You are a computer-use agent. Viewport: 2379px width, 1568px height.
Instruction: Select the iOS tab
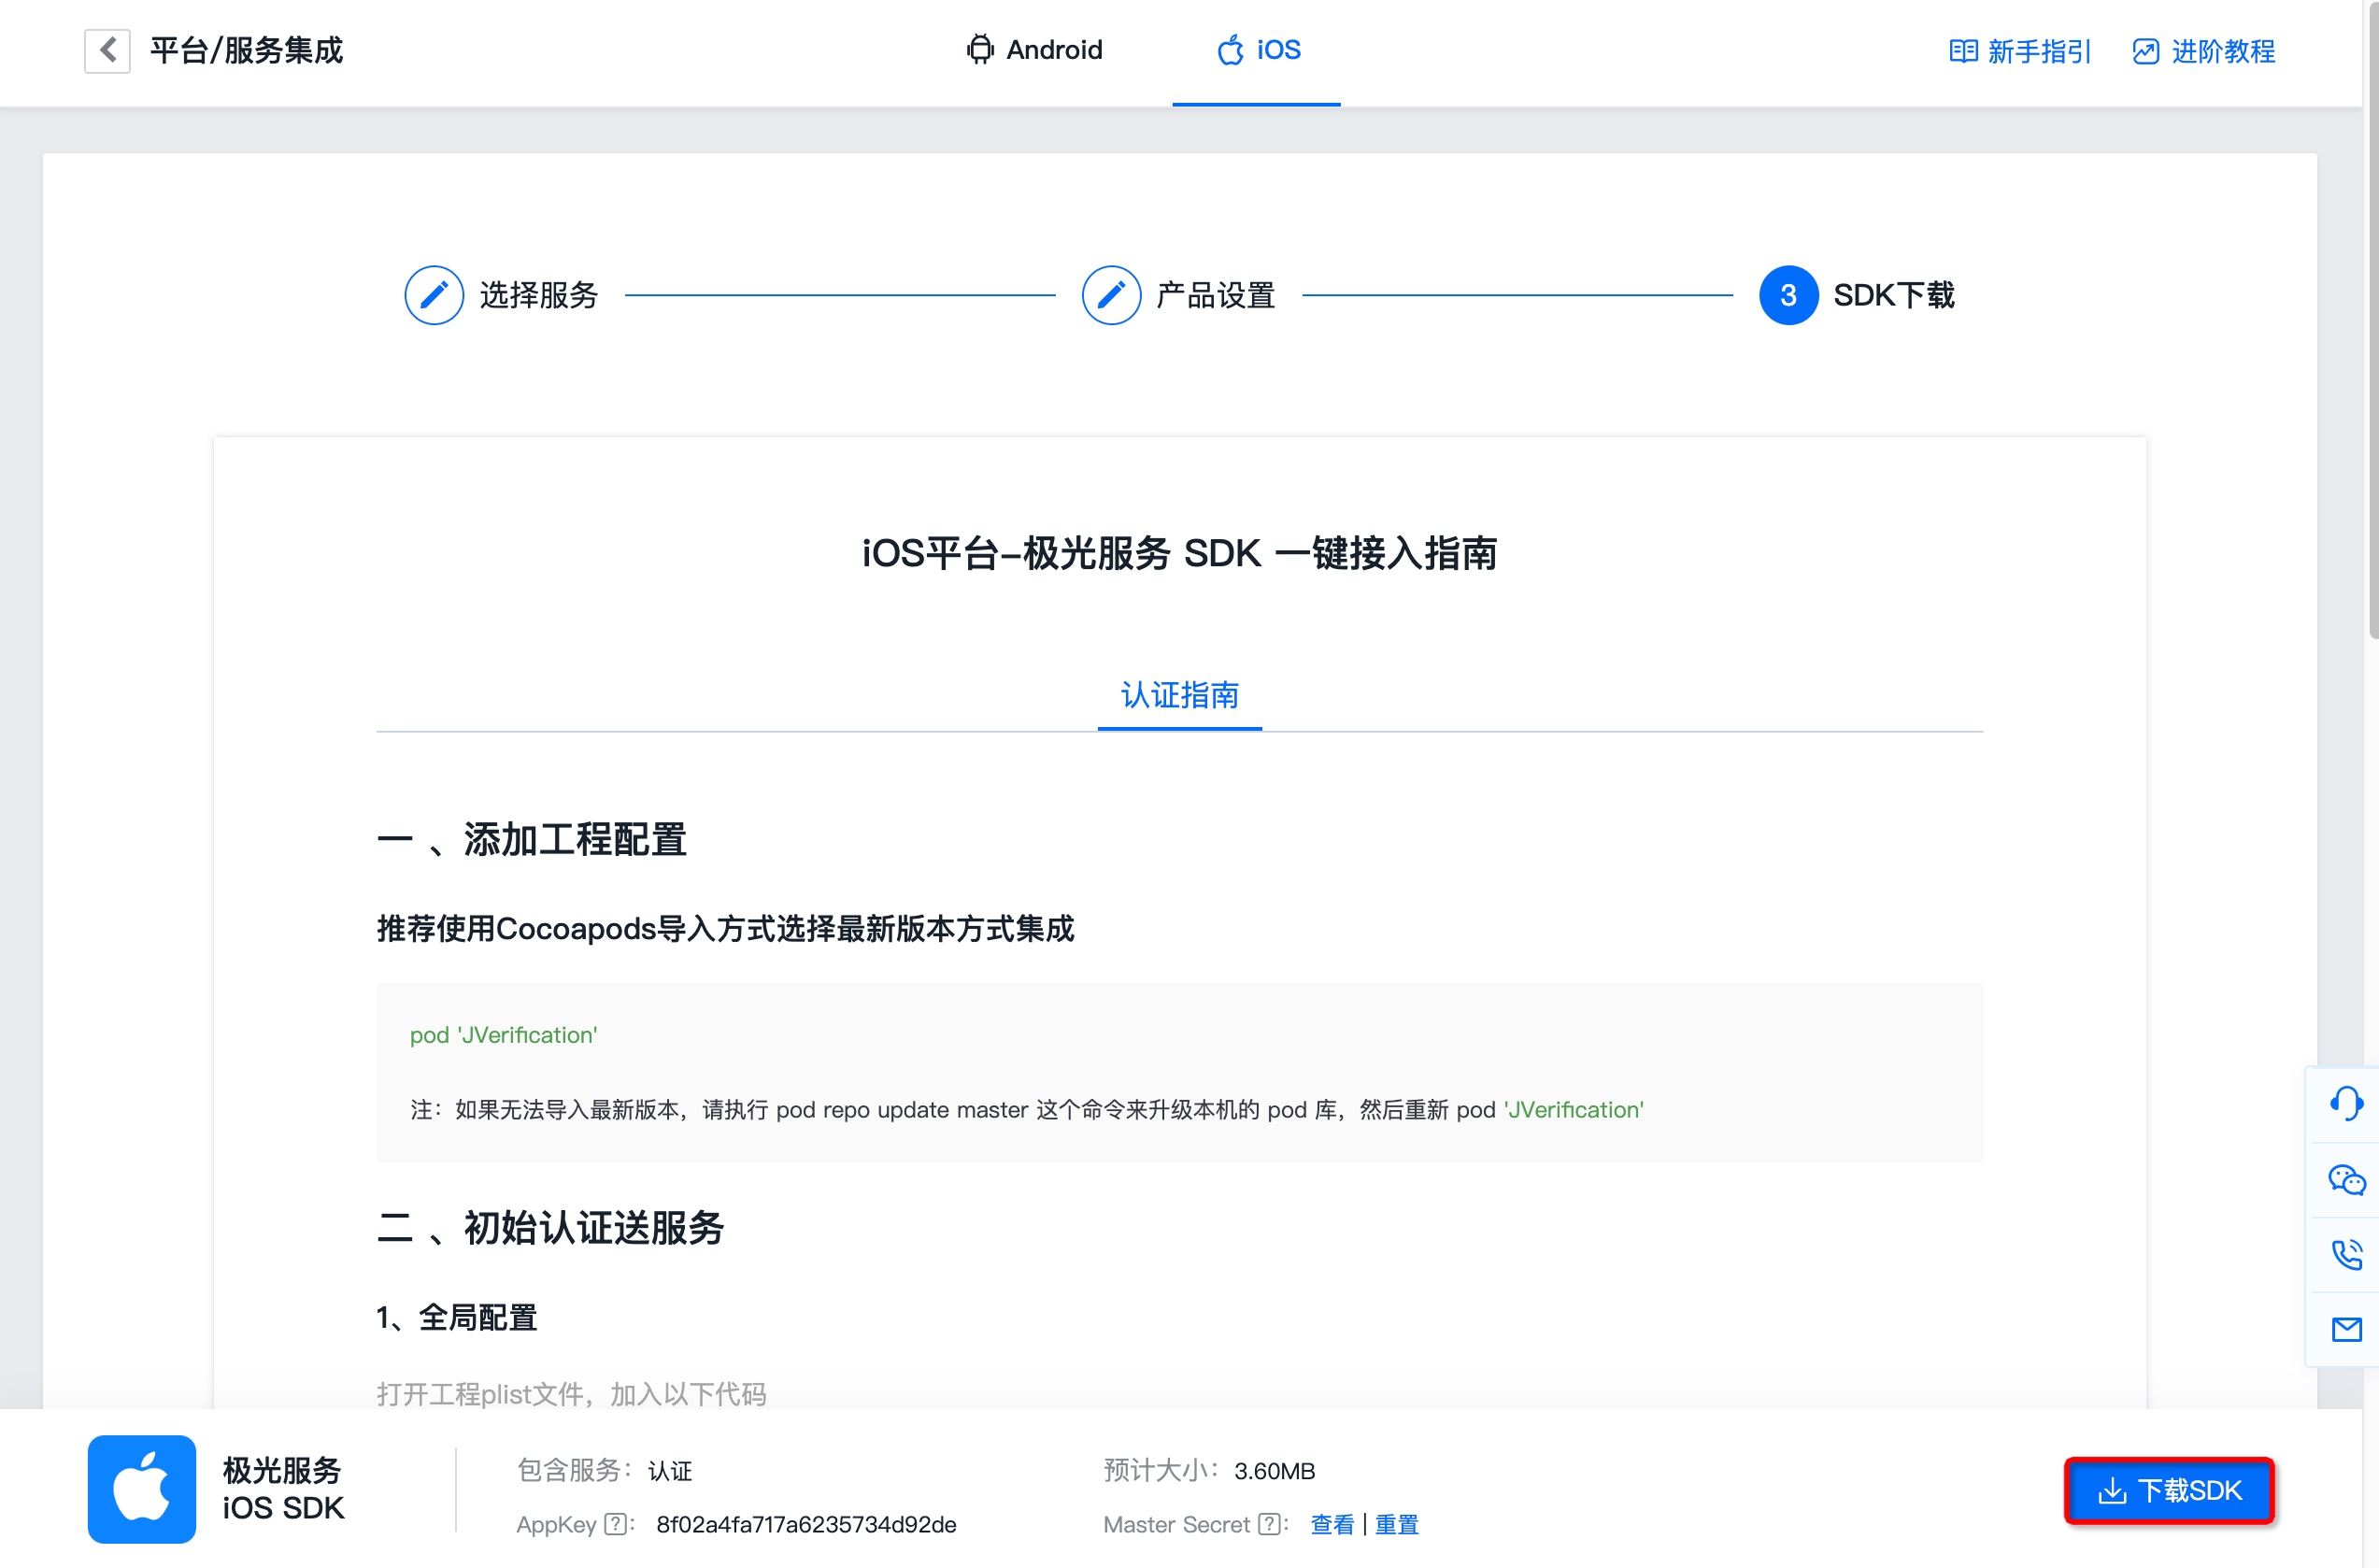click(1270, 49)
